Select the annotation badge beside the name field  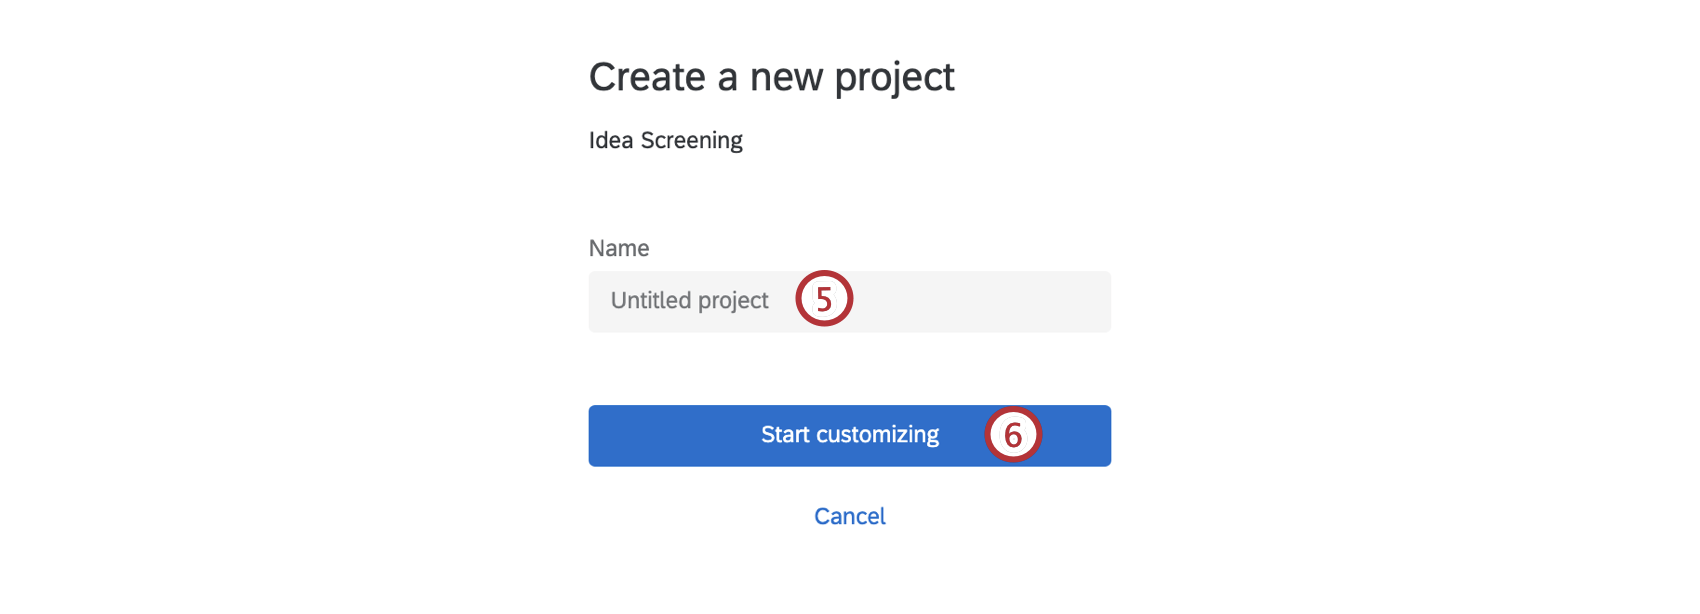click(822, 299)
